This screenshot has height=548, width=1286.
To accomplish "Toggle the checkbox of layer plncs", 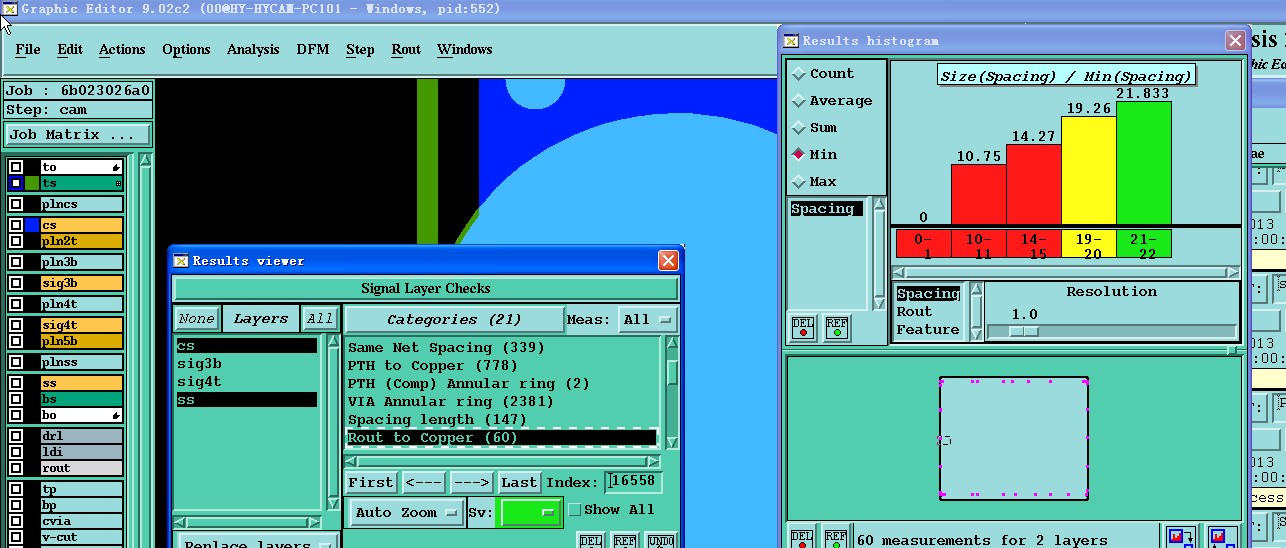I will (x=16, y=204).
